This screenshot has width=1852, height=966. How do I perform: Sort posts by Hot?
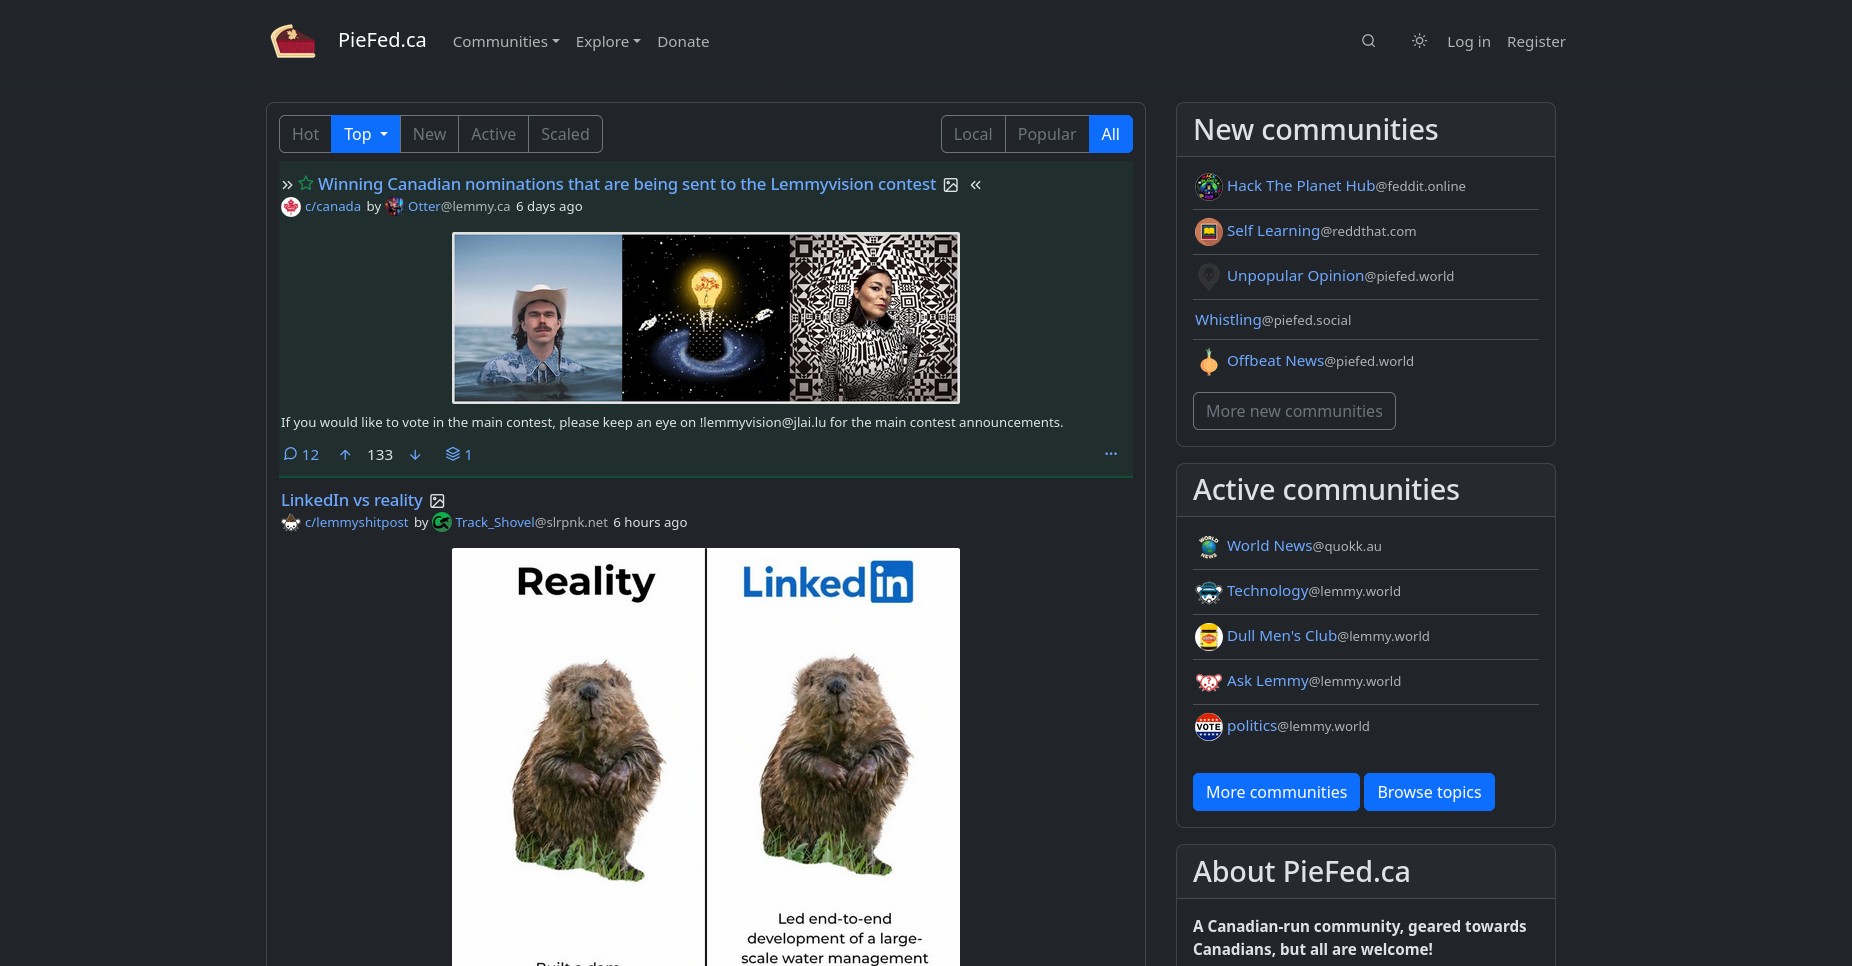pos(305,134)
